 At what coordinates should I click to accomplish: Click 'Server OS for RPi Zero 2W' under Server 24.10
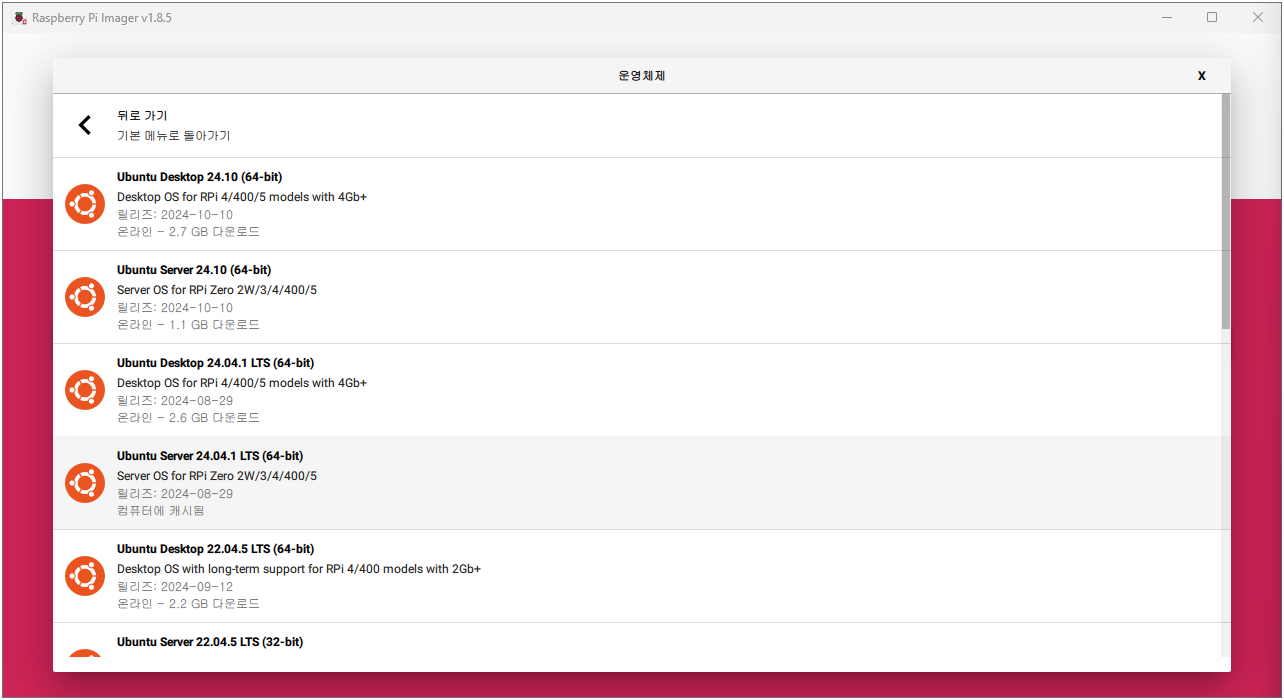coord(217,290)
